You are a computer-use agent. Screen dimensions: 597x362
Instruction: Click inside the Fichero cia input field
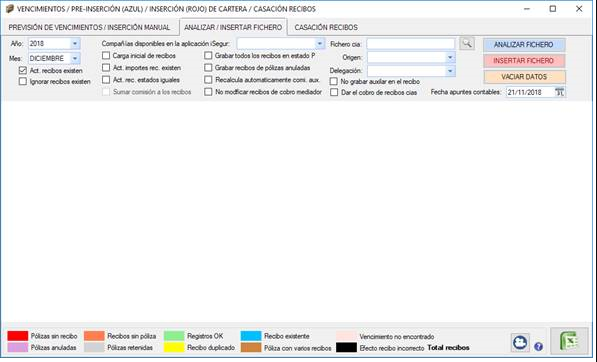point(411,44)
